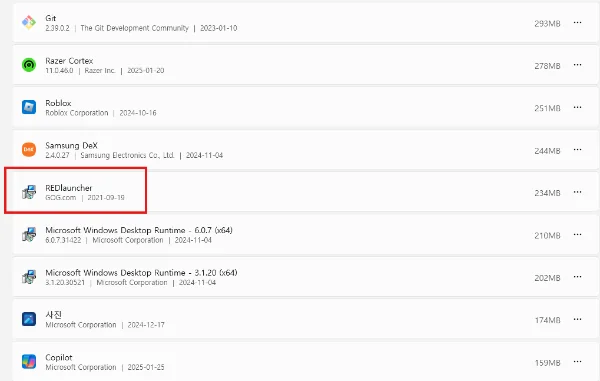Show options for Desktop Runtime 6.0.7
600x381 pixels.
[577, 234]
